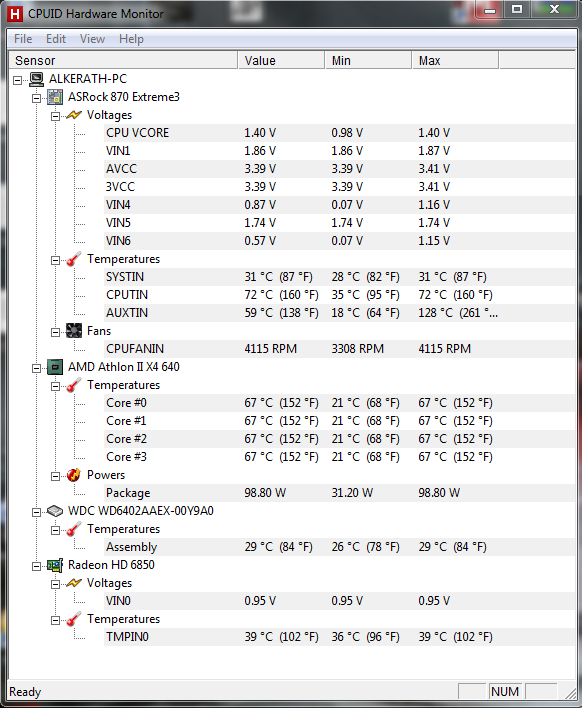Click the NUM status bar indicator
The width and height of the screenshot is (582, 708).
(505, 692)
